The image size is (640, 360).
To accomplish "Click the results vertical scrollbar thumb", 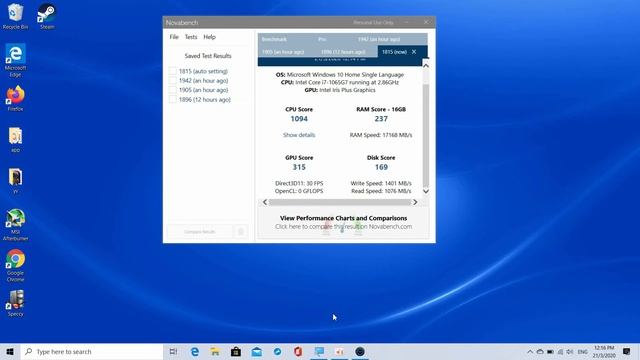I will (426, 135).
